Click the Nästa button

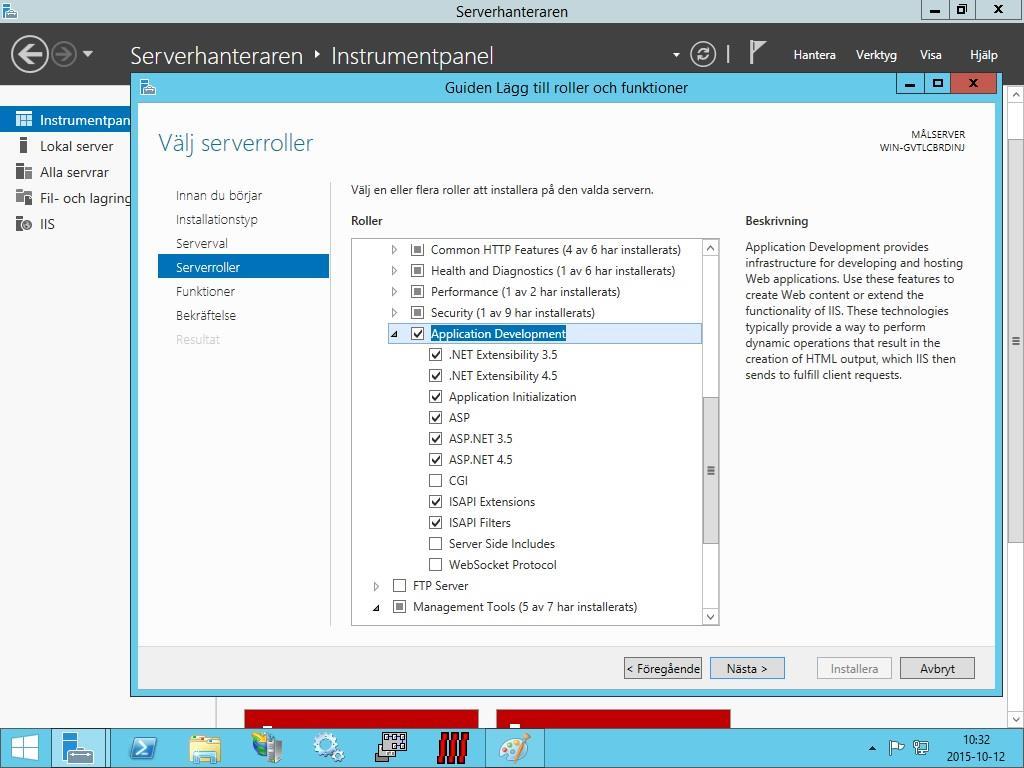[x=747, y=668]
